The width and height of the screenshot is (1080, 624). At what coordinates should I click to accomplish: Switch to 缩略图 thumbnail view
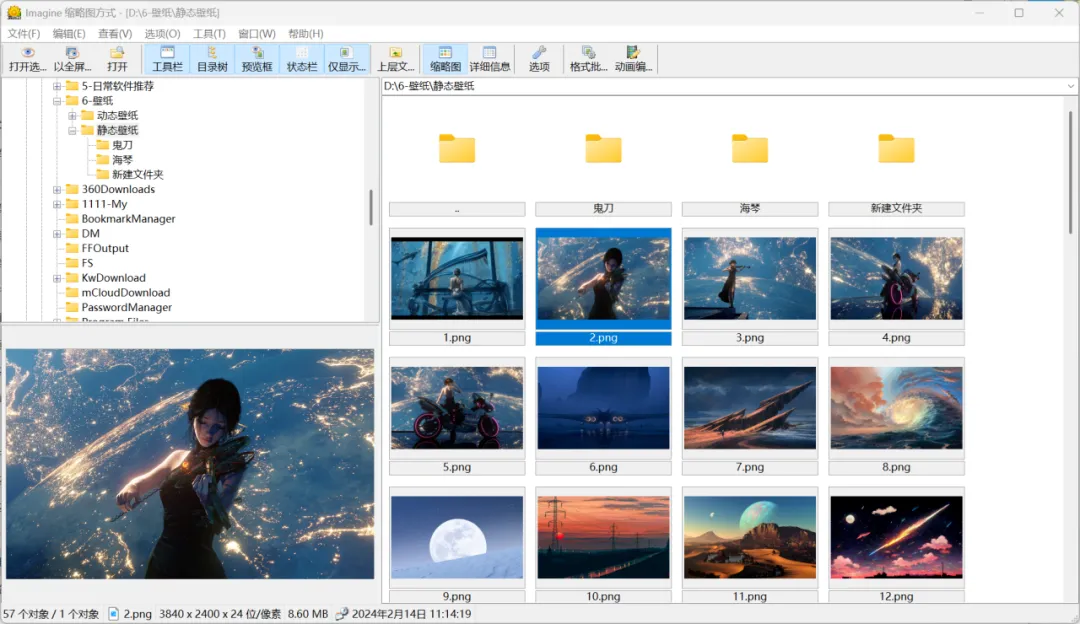pos(445,59)
